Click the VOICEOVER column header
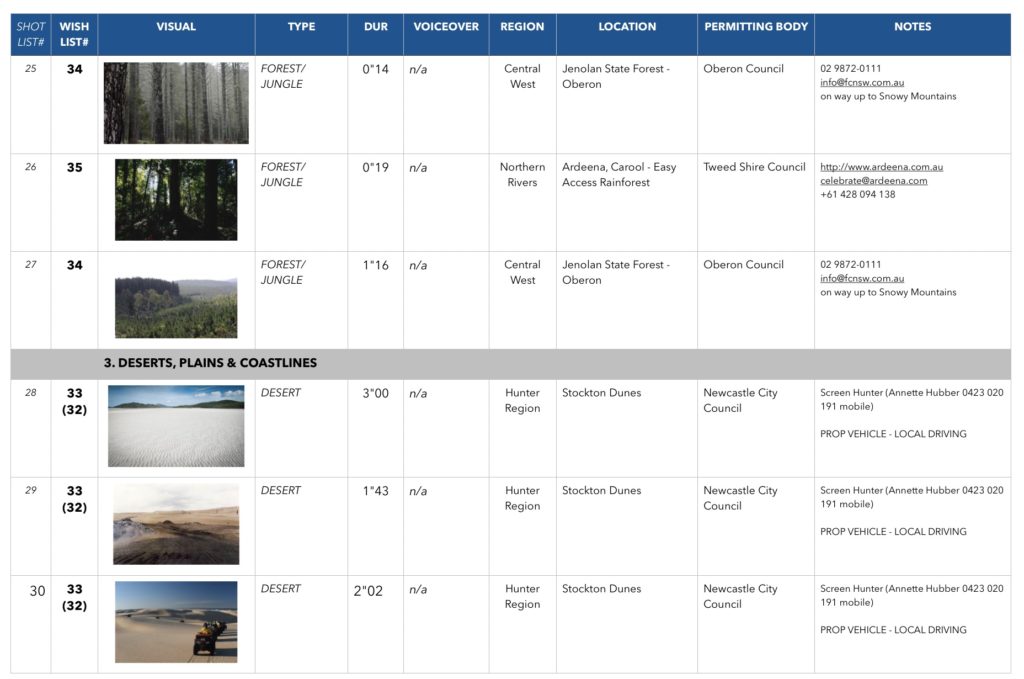This screenshot has width=1024, height=679. [x=446, y=34]
